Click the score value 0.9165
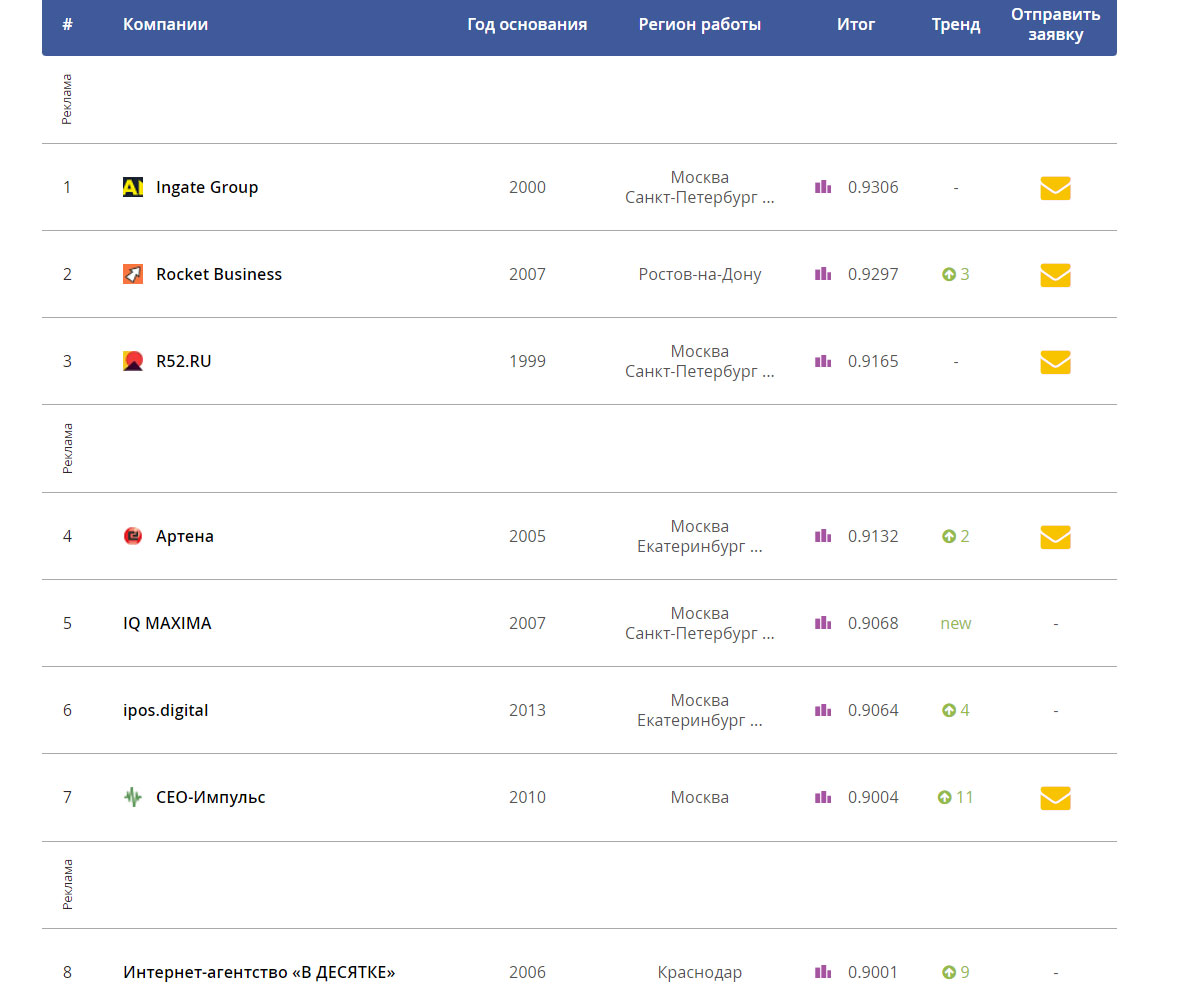 [x=873, y=362]
